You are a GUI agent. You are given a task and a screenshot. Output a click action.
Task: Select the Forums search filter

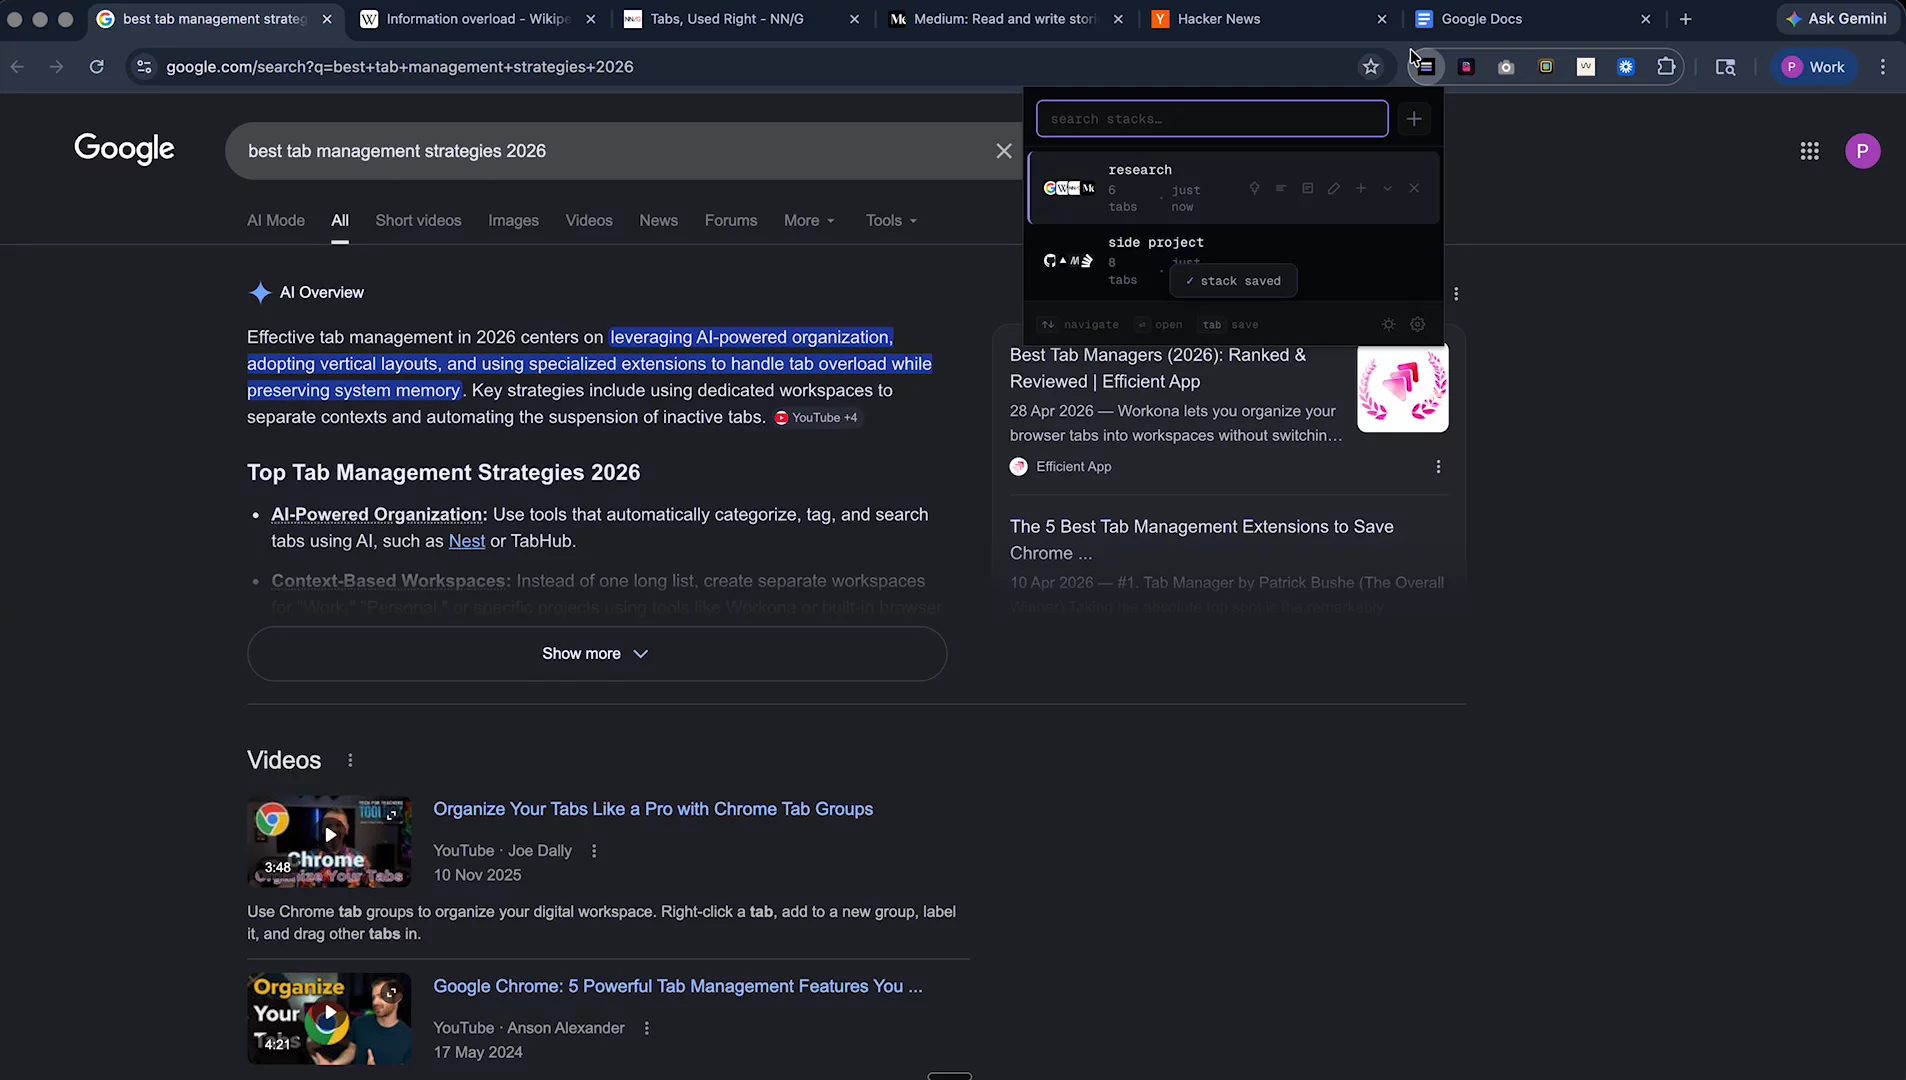point(731,220)
